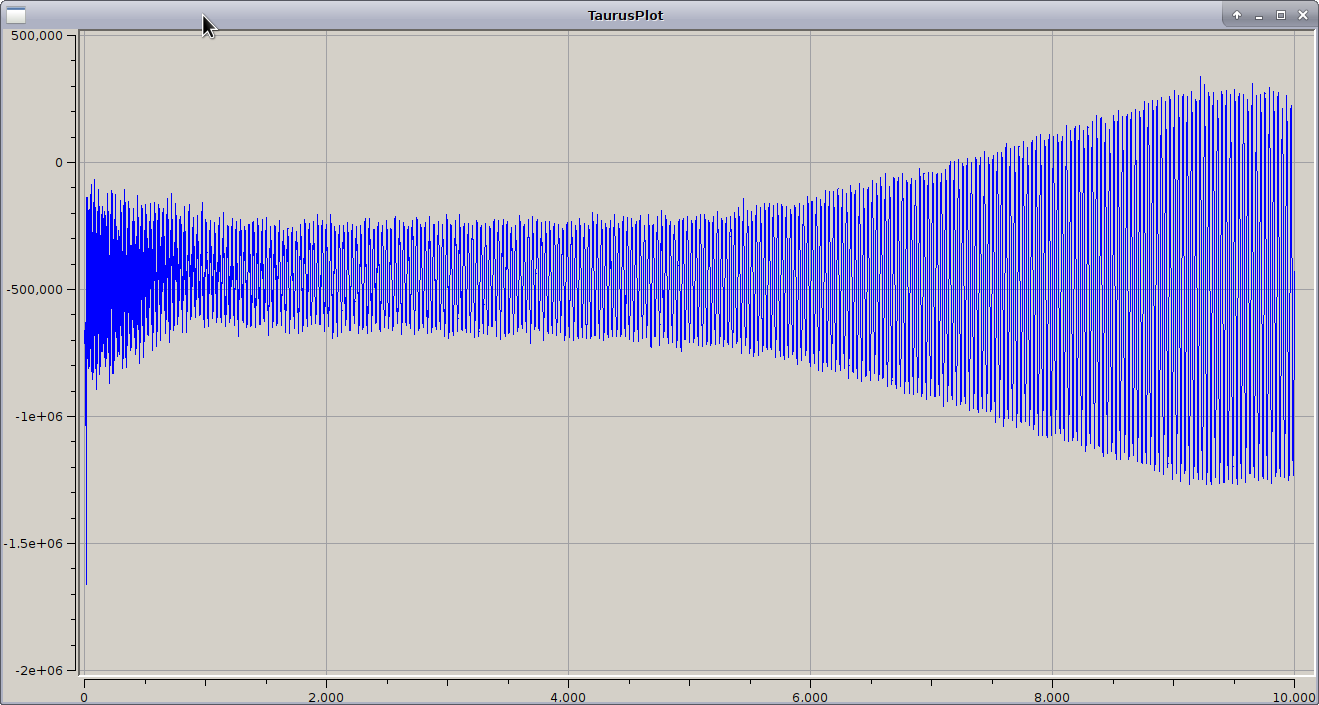The image size is (1319, 705).
Task: Open the window menu icon in title bar
Action: pyautogui.click(x=16, y=15)
